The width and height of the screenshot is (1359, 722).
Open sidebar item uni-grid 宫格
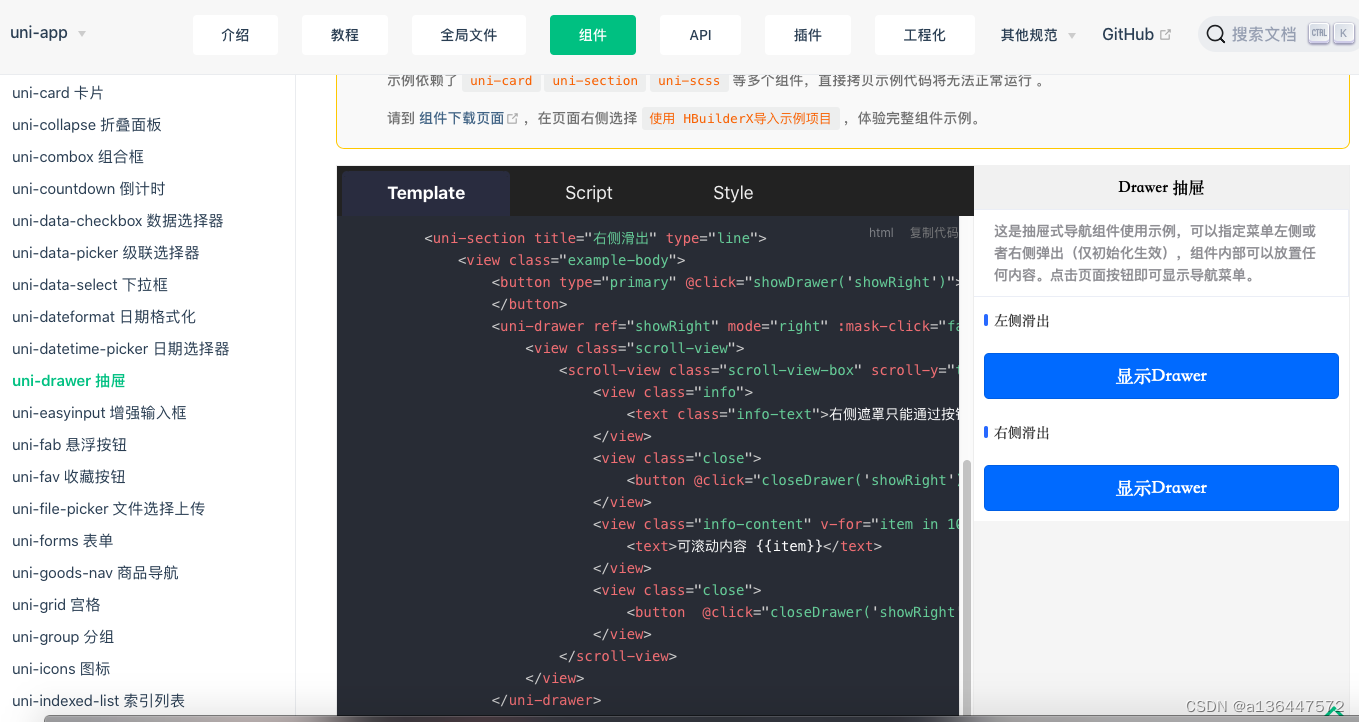56,605
